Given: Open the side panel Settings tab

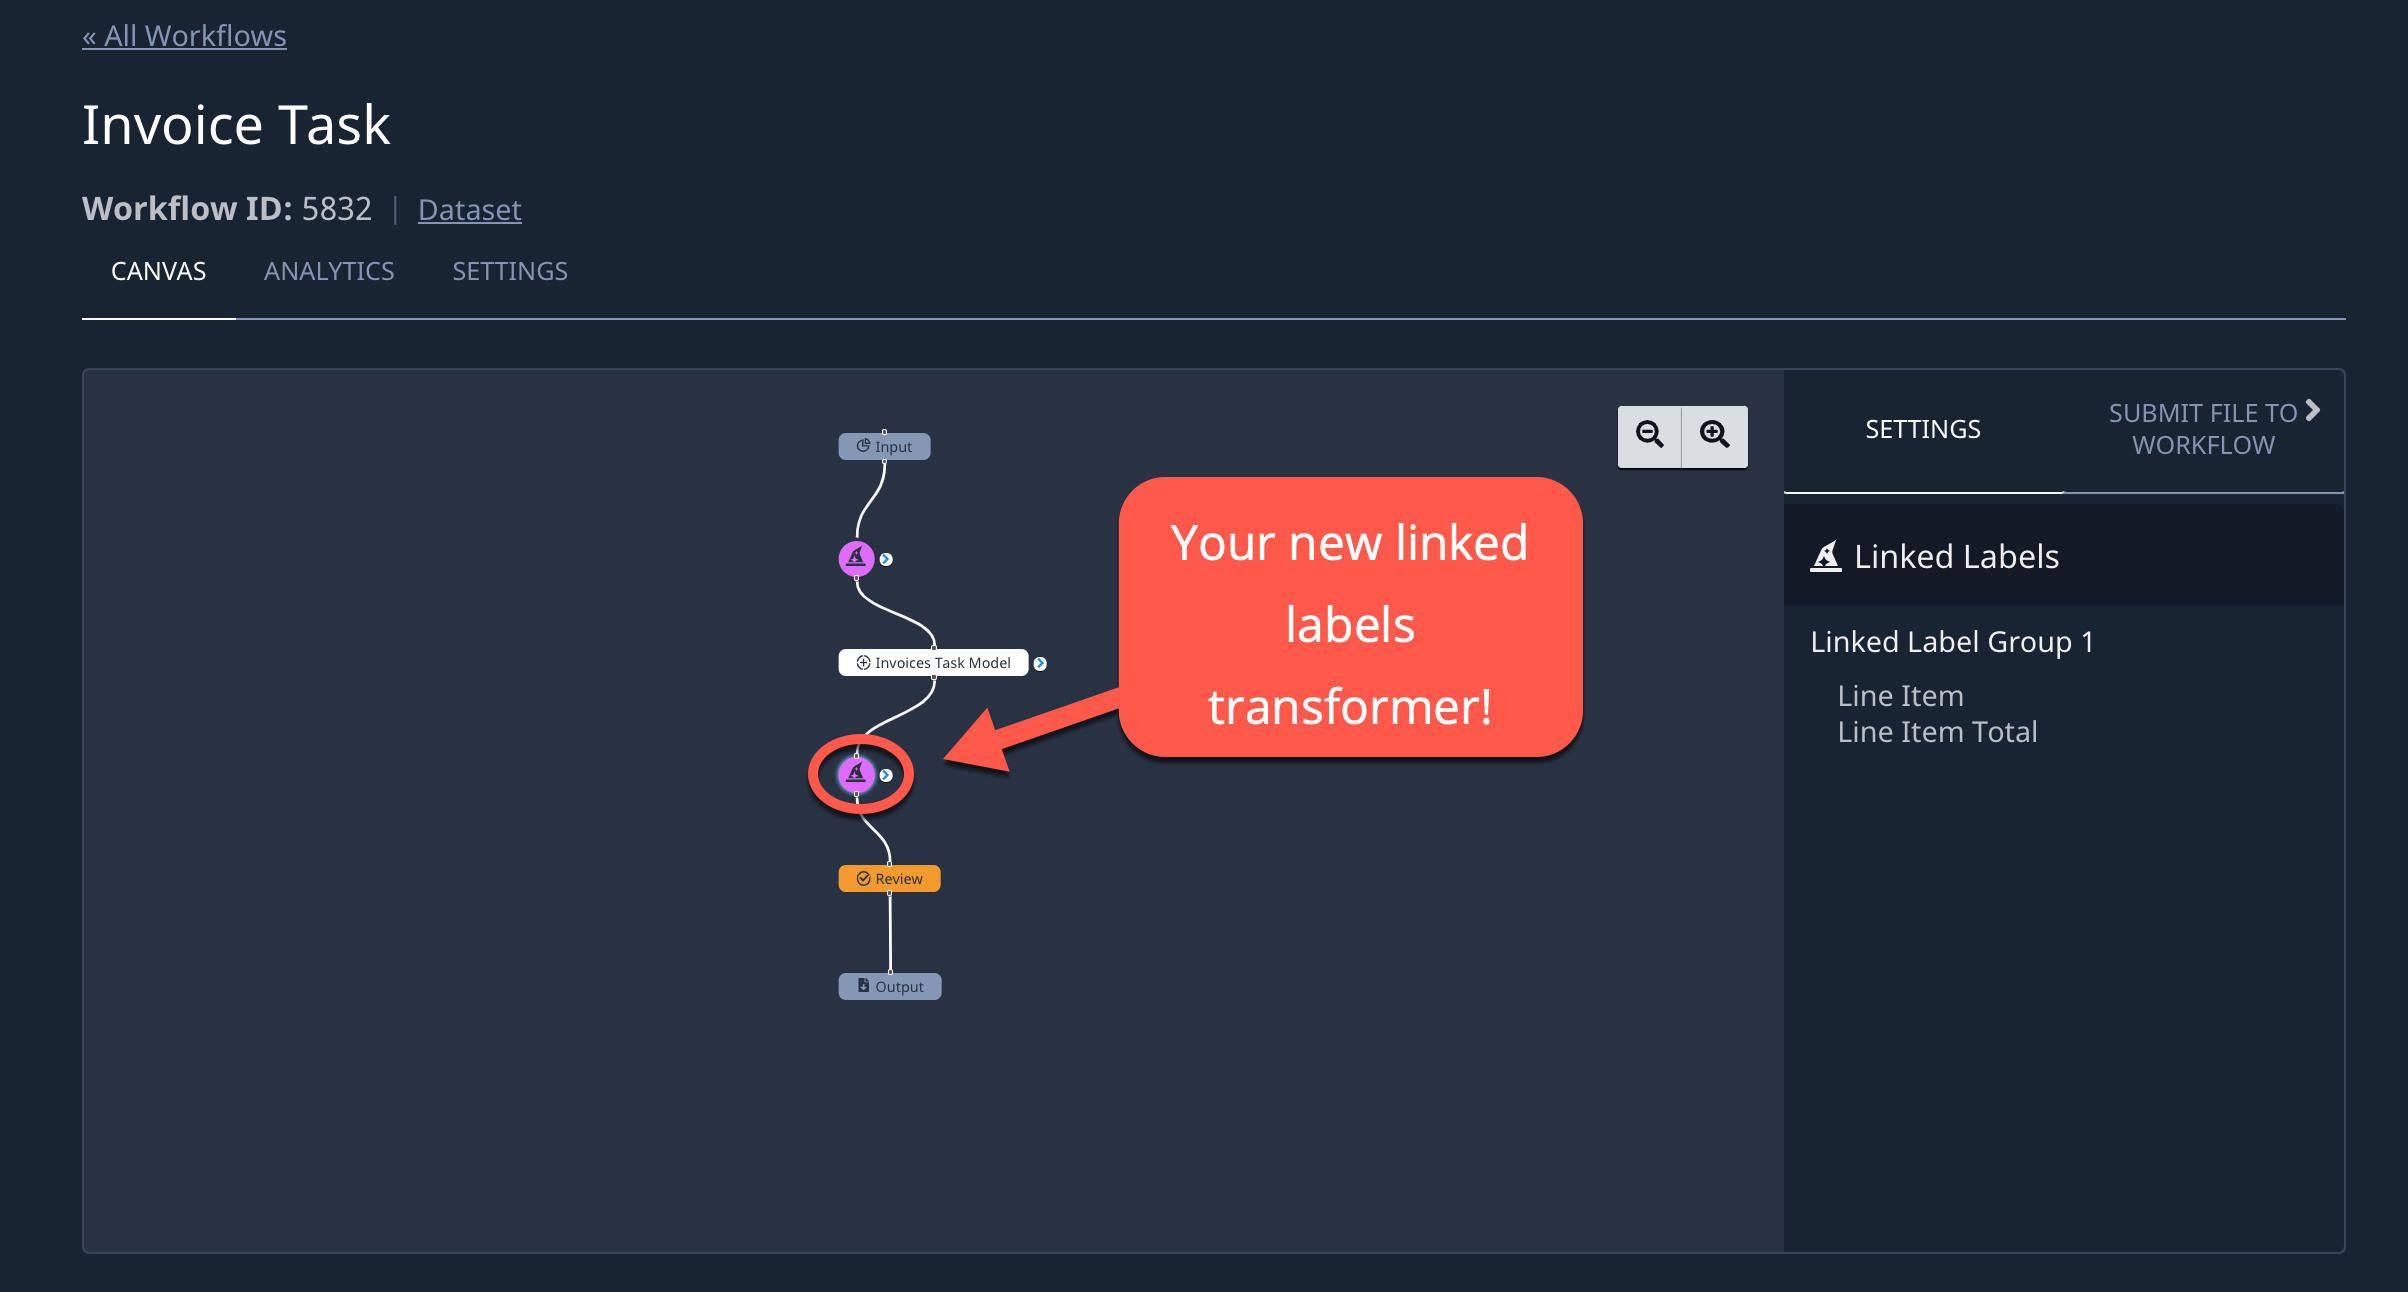Looking at the screenshot, I should click(x=1922, y=429).
